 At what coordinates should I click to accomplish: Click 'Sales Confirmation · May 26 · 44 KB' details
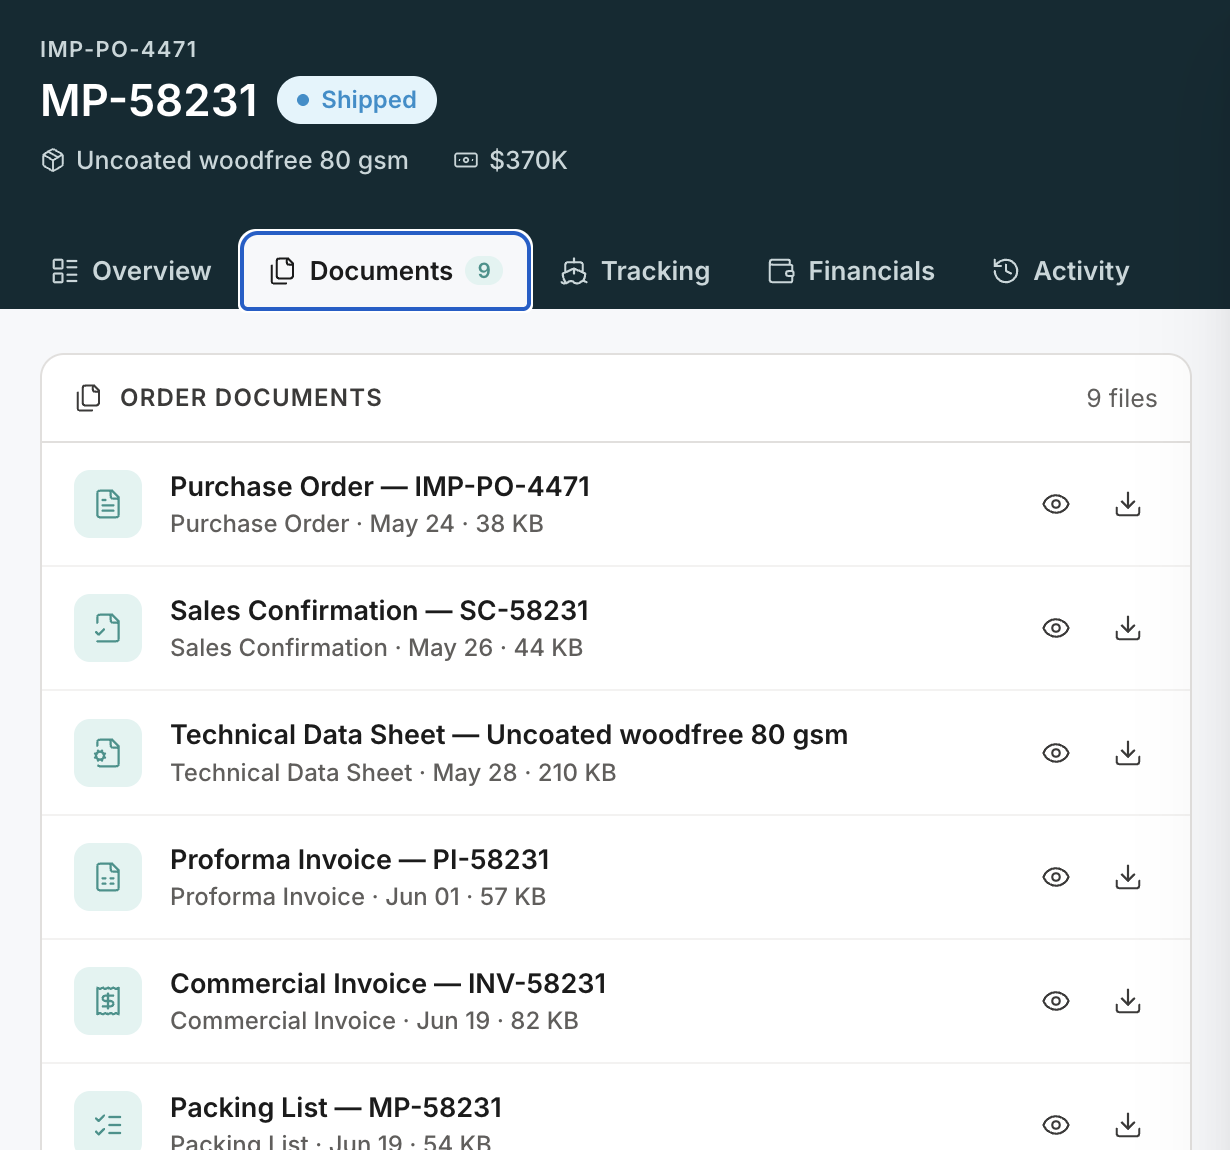point(376,648)
